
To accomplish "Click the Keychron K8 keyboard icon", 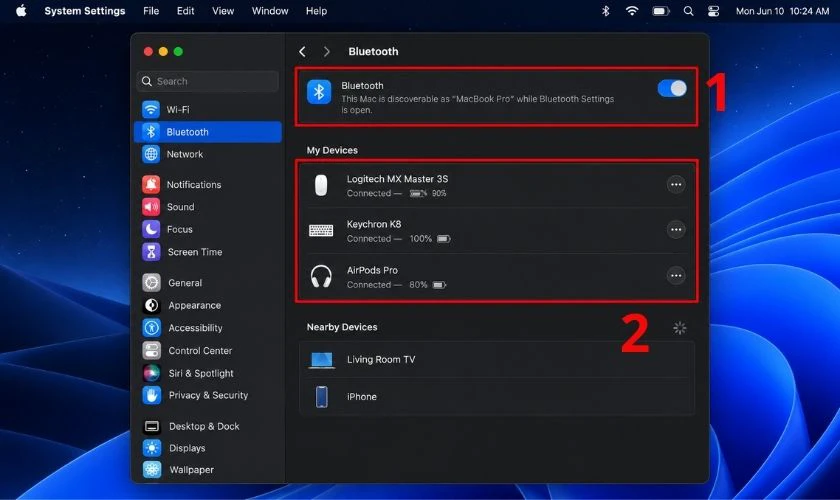I will 321,230.
